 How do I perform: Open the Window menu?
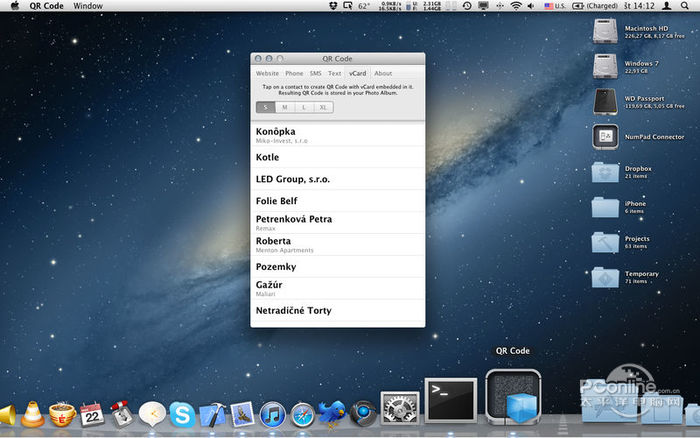88,6
